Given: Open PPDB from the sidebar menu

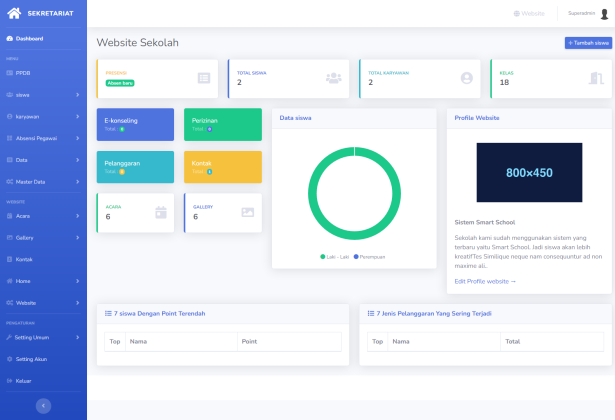Looking at the screenshot, I should [22, 73].
